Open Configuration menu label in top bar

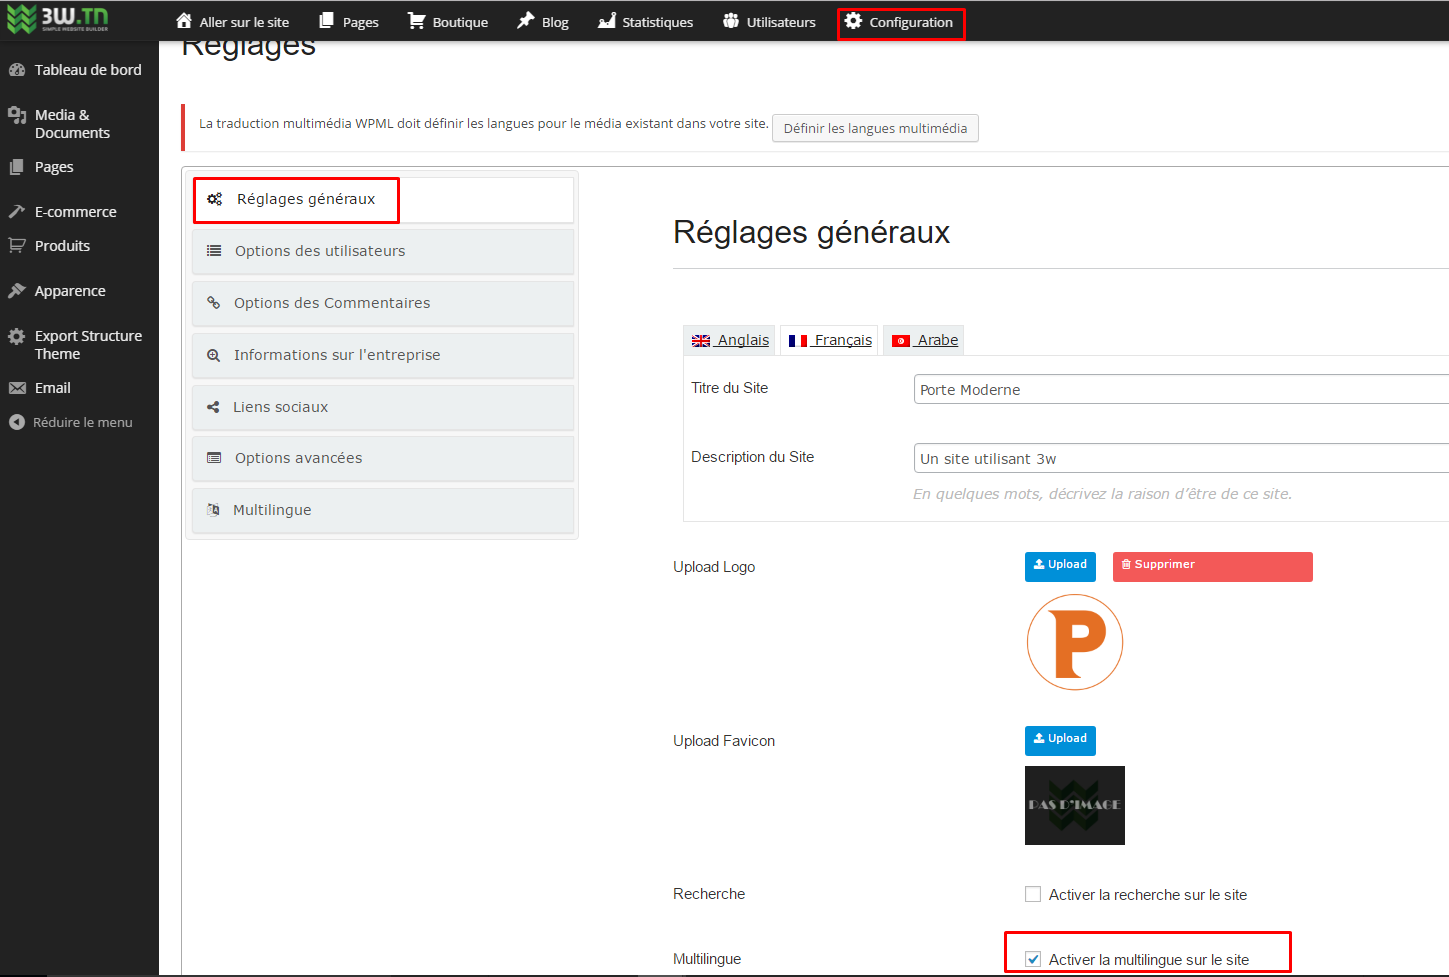(911, 22)
